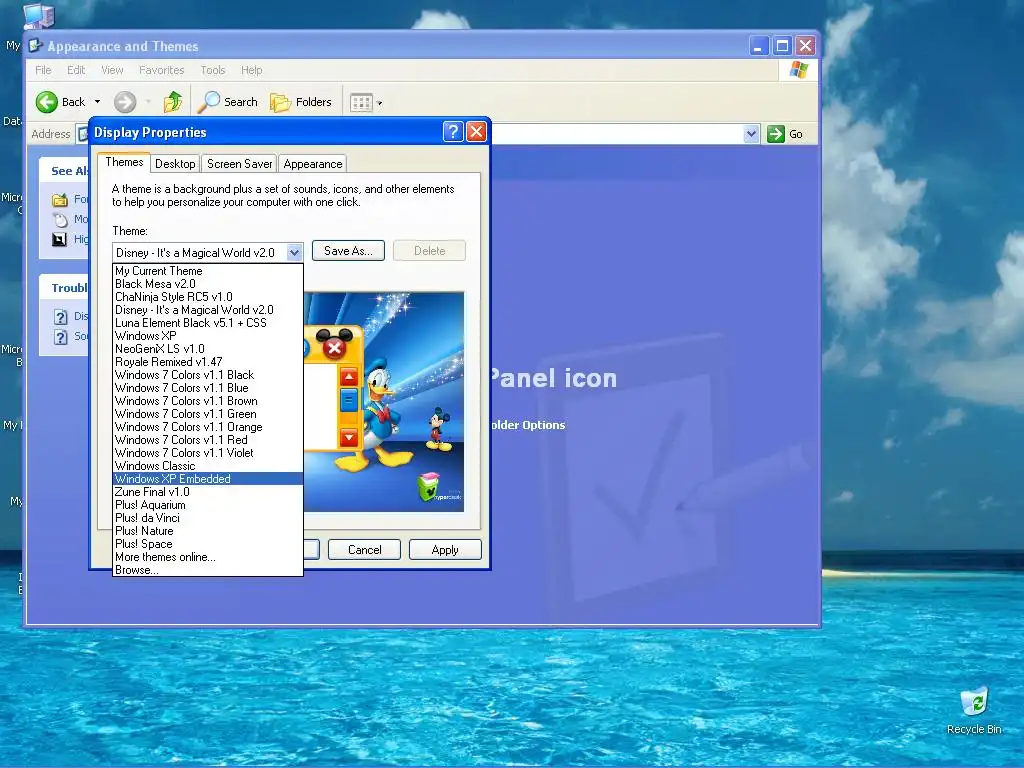Image resolution: width=1024 pixels, height=768 pixels.
Task: Click the Sound troubleshooter help icon
Action: point(61,336)
